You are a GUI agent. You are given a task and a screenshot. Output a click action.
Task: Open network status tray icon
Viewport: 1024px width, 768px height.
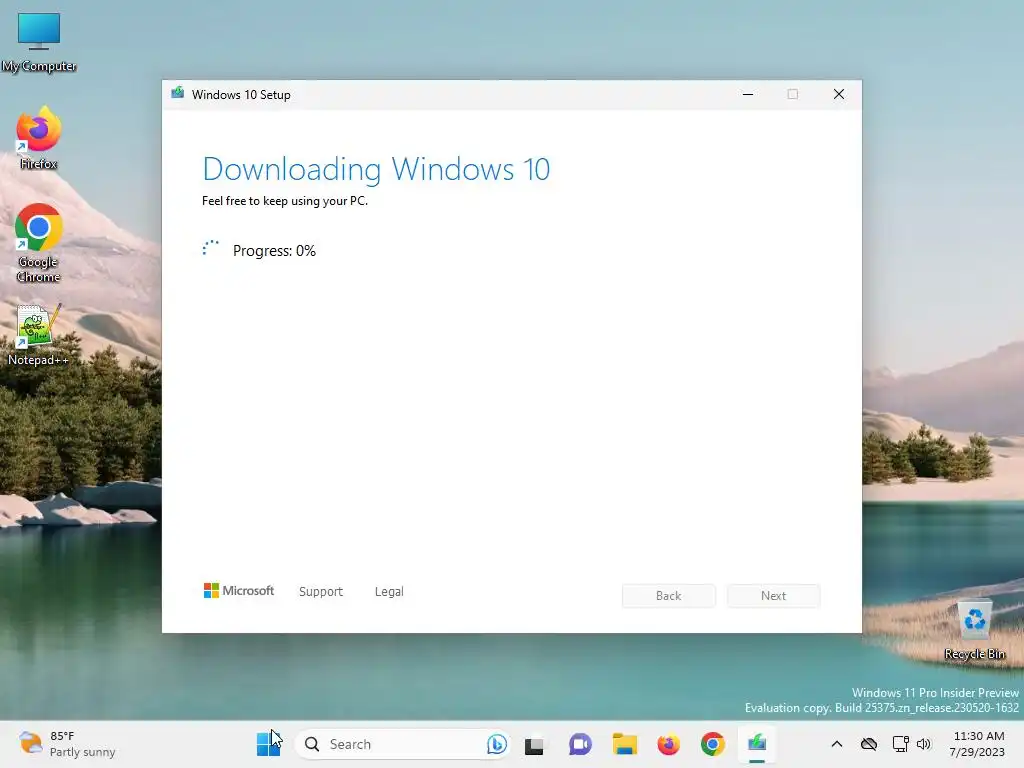point(901,744)
